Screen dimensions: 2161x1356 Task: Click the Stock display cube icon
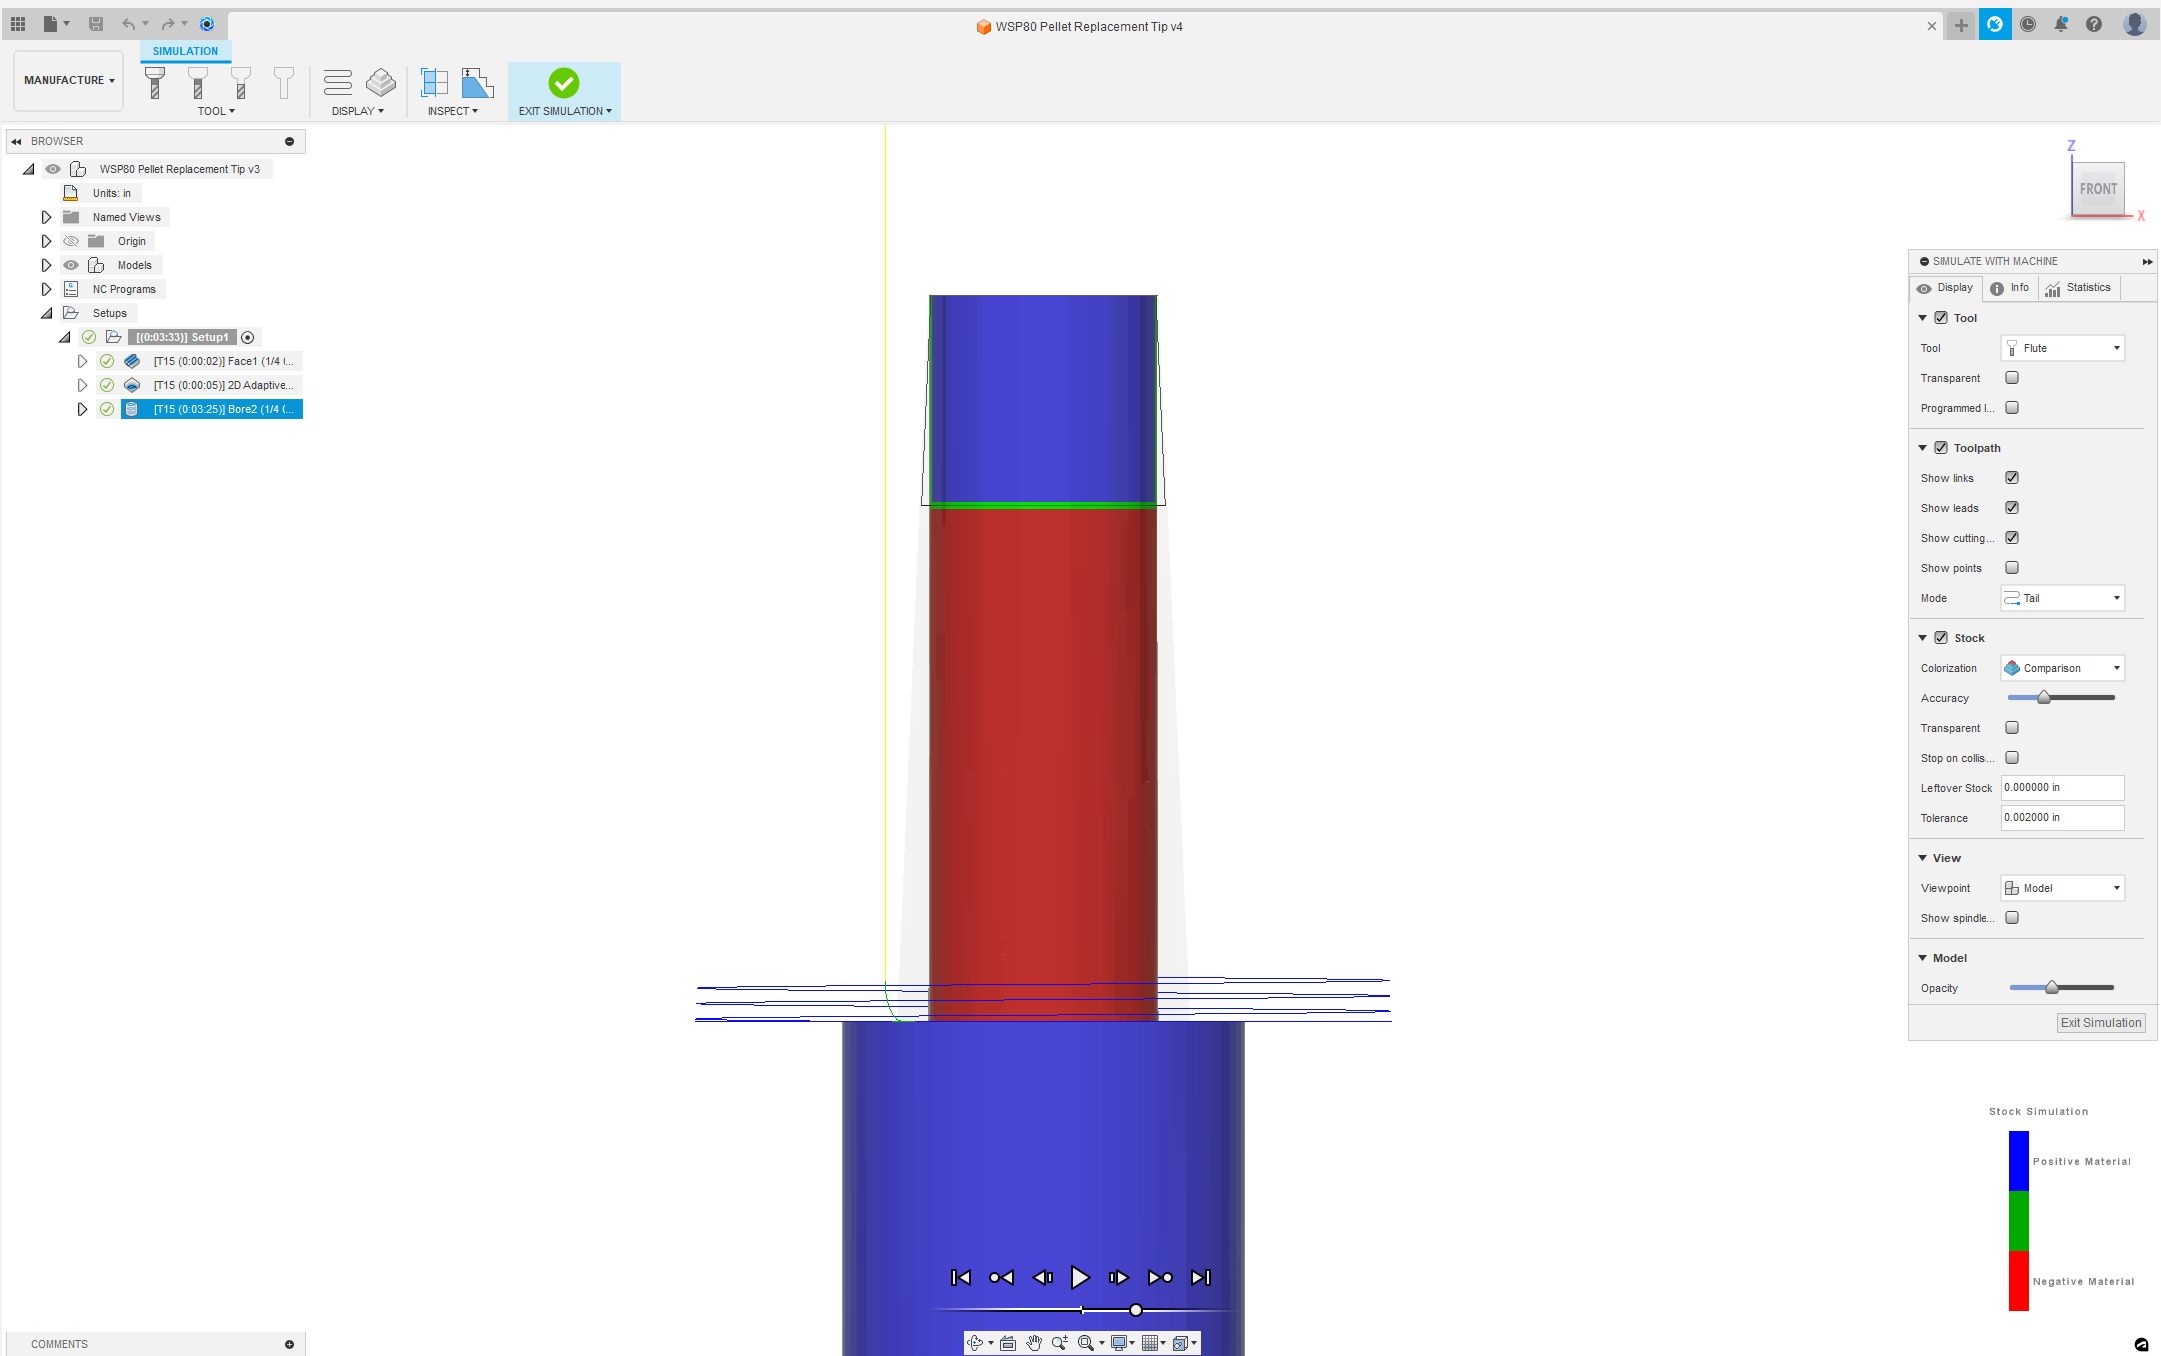[381, 82]
